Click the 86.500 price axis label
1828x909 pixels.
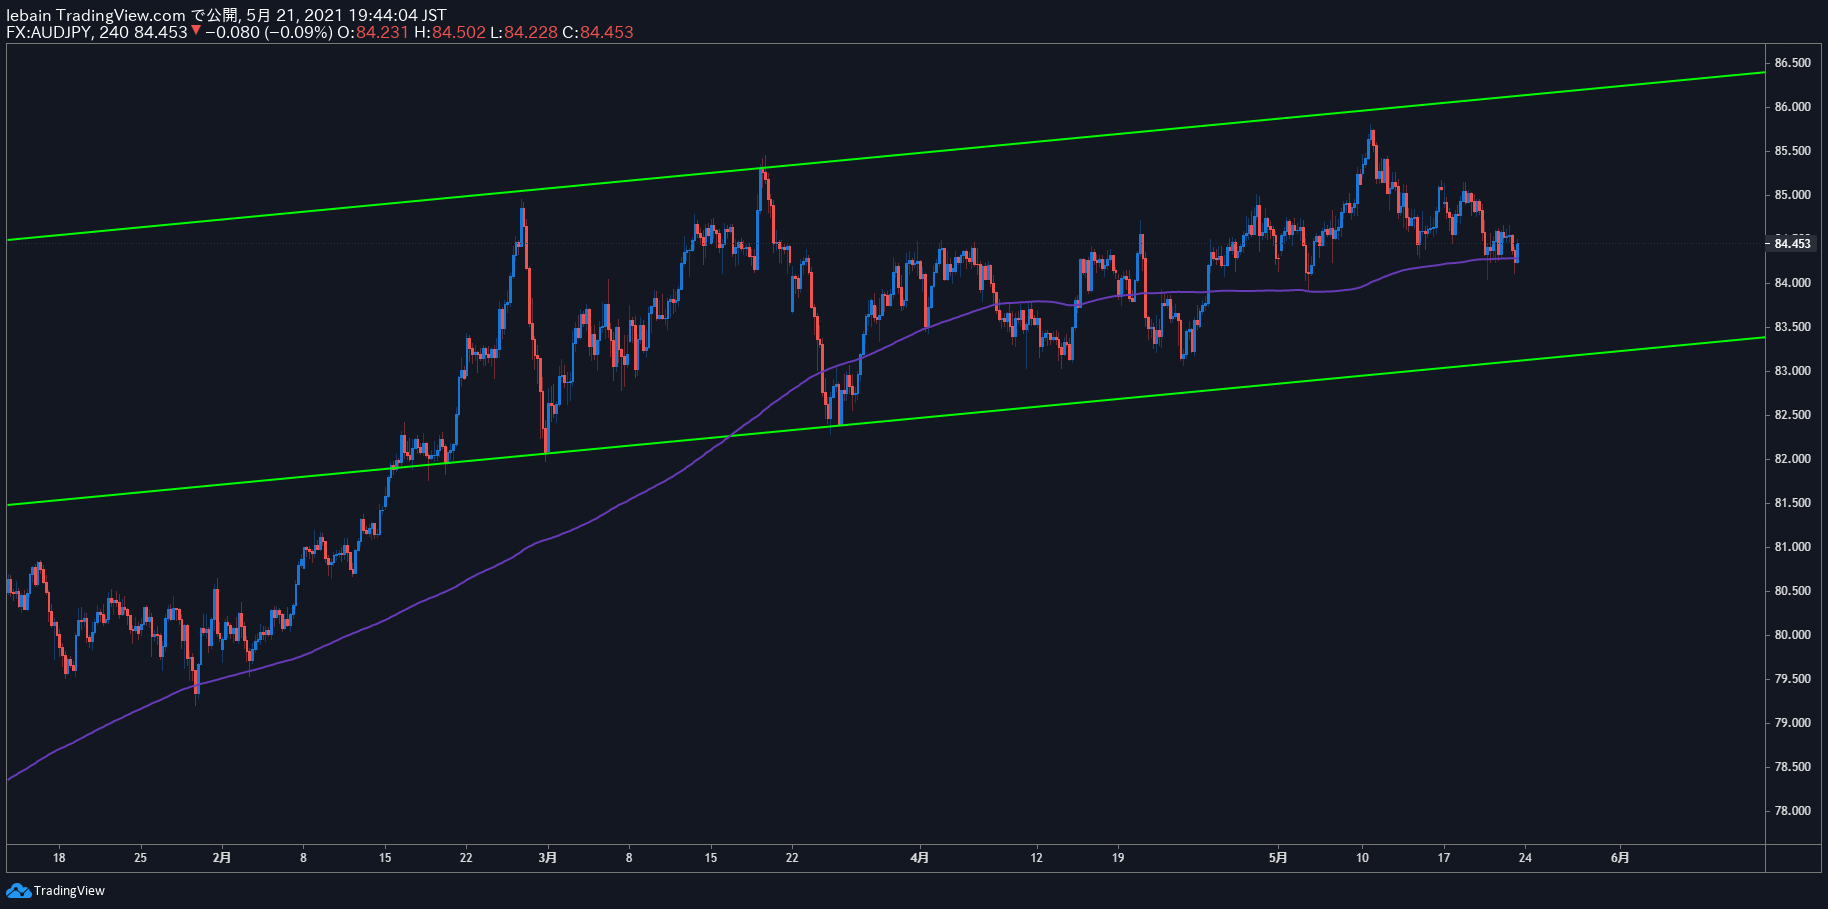point(1792,63)
